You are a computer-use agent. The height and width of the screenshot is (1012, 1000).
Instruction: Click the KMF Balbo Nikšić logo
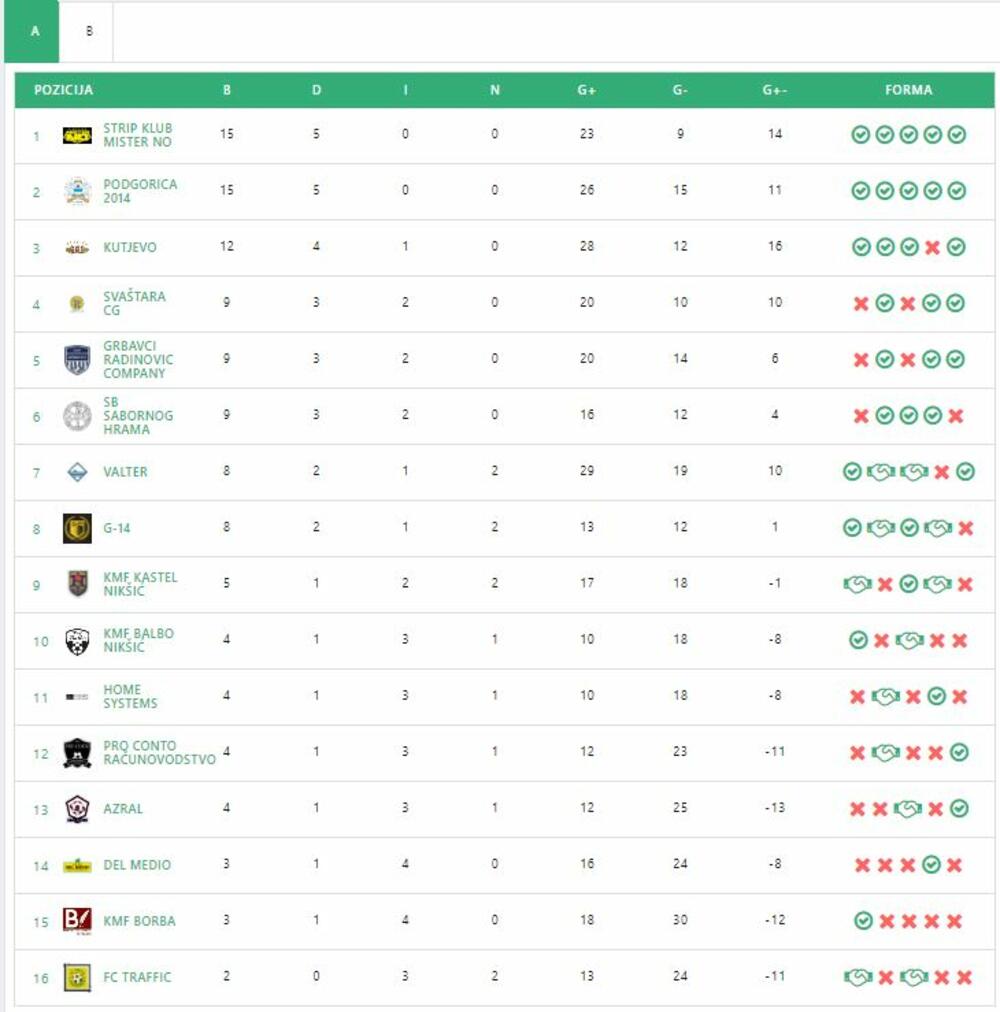tap(77, 641)
